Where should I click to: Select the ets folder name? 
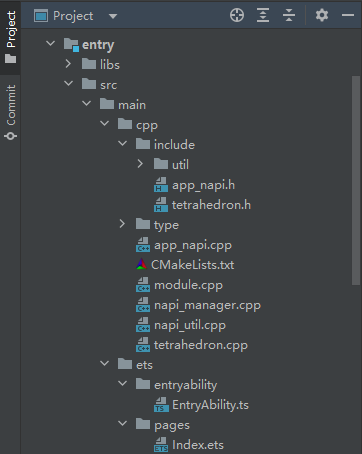(x=144, y=365)
